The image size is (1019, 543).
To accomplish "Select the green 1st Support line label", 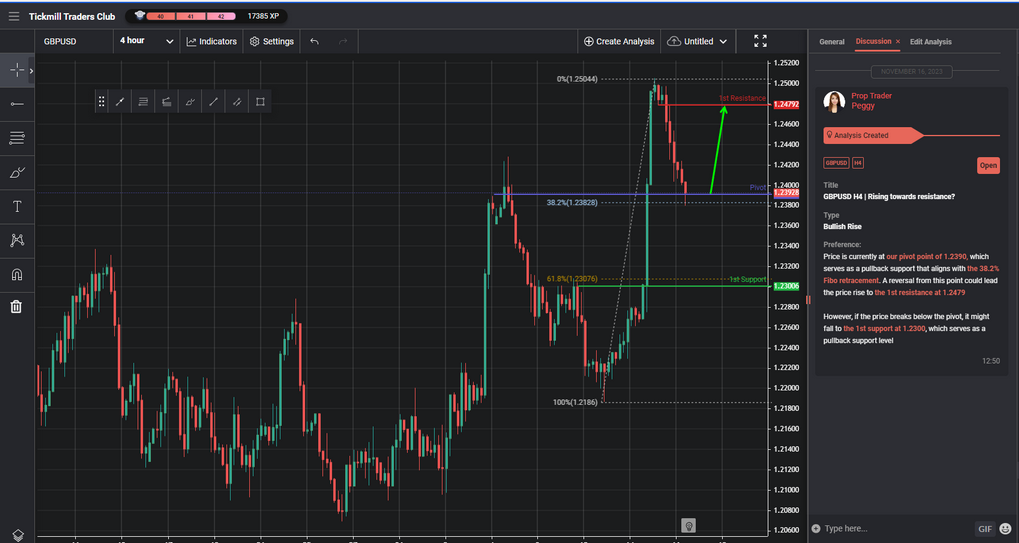I will [x=747, y=279].
